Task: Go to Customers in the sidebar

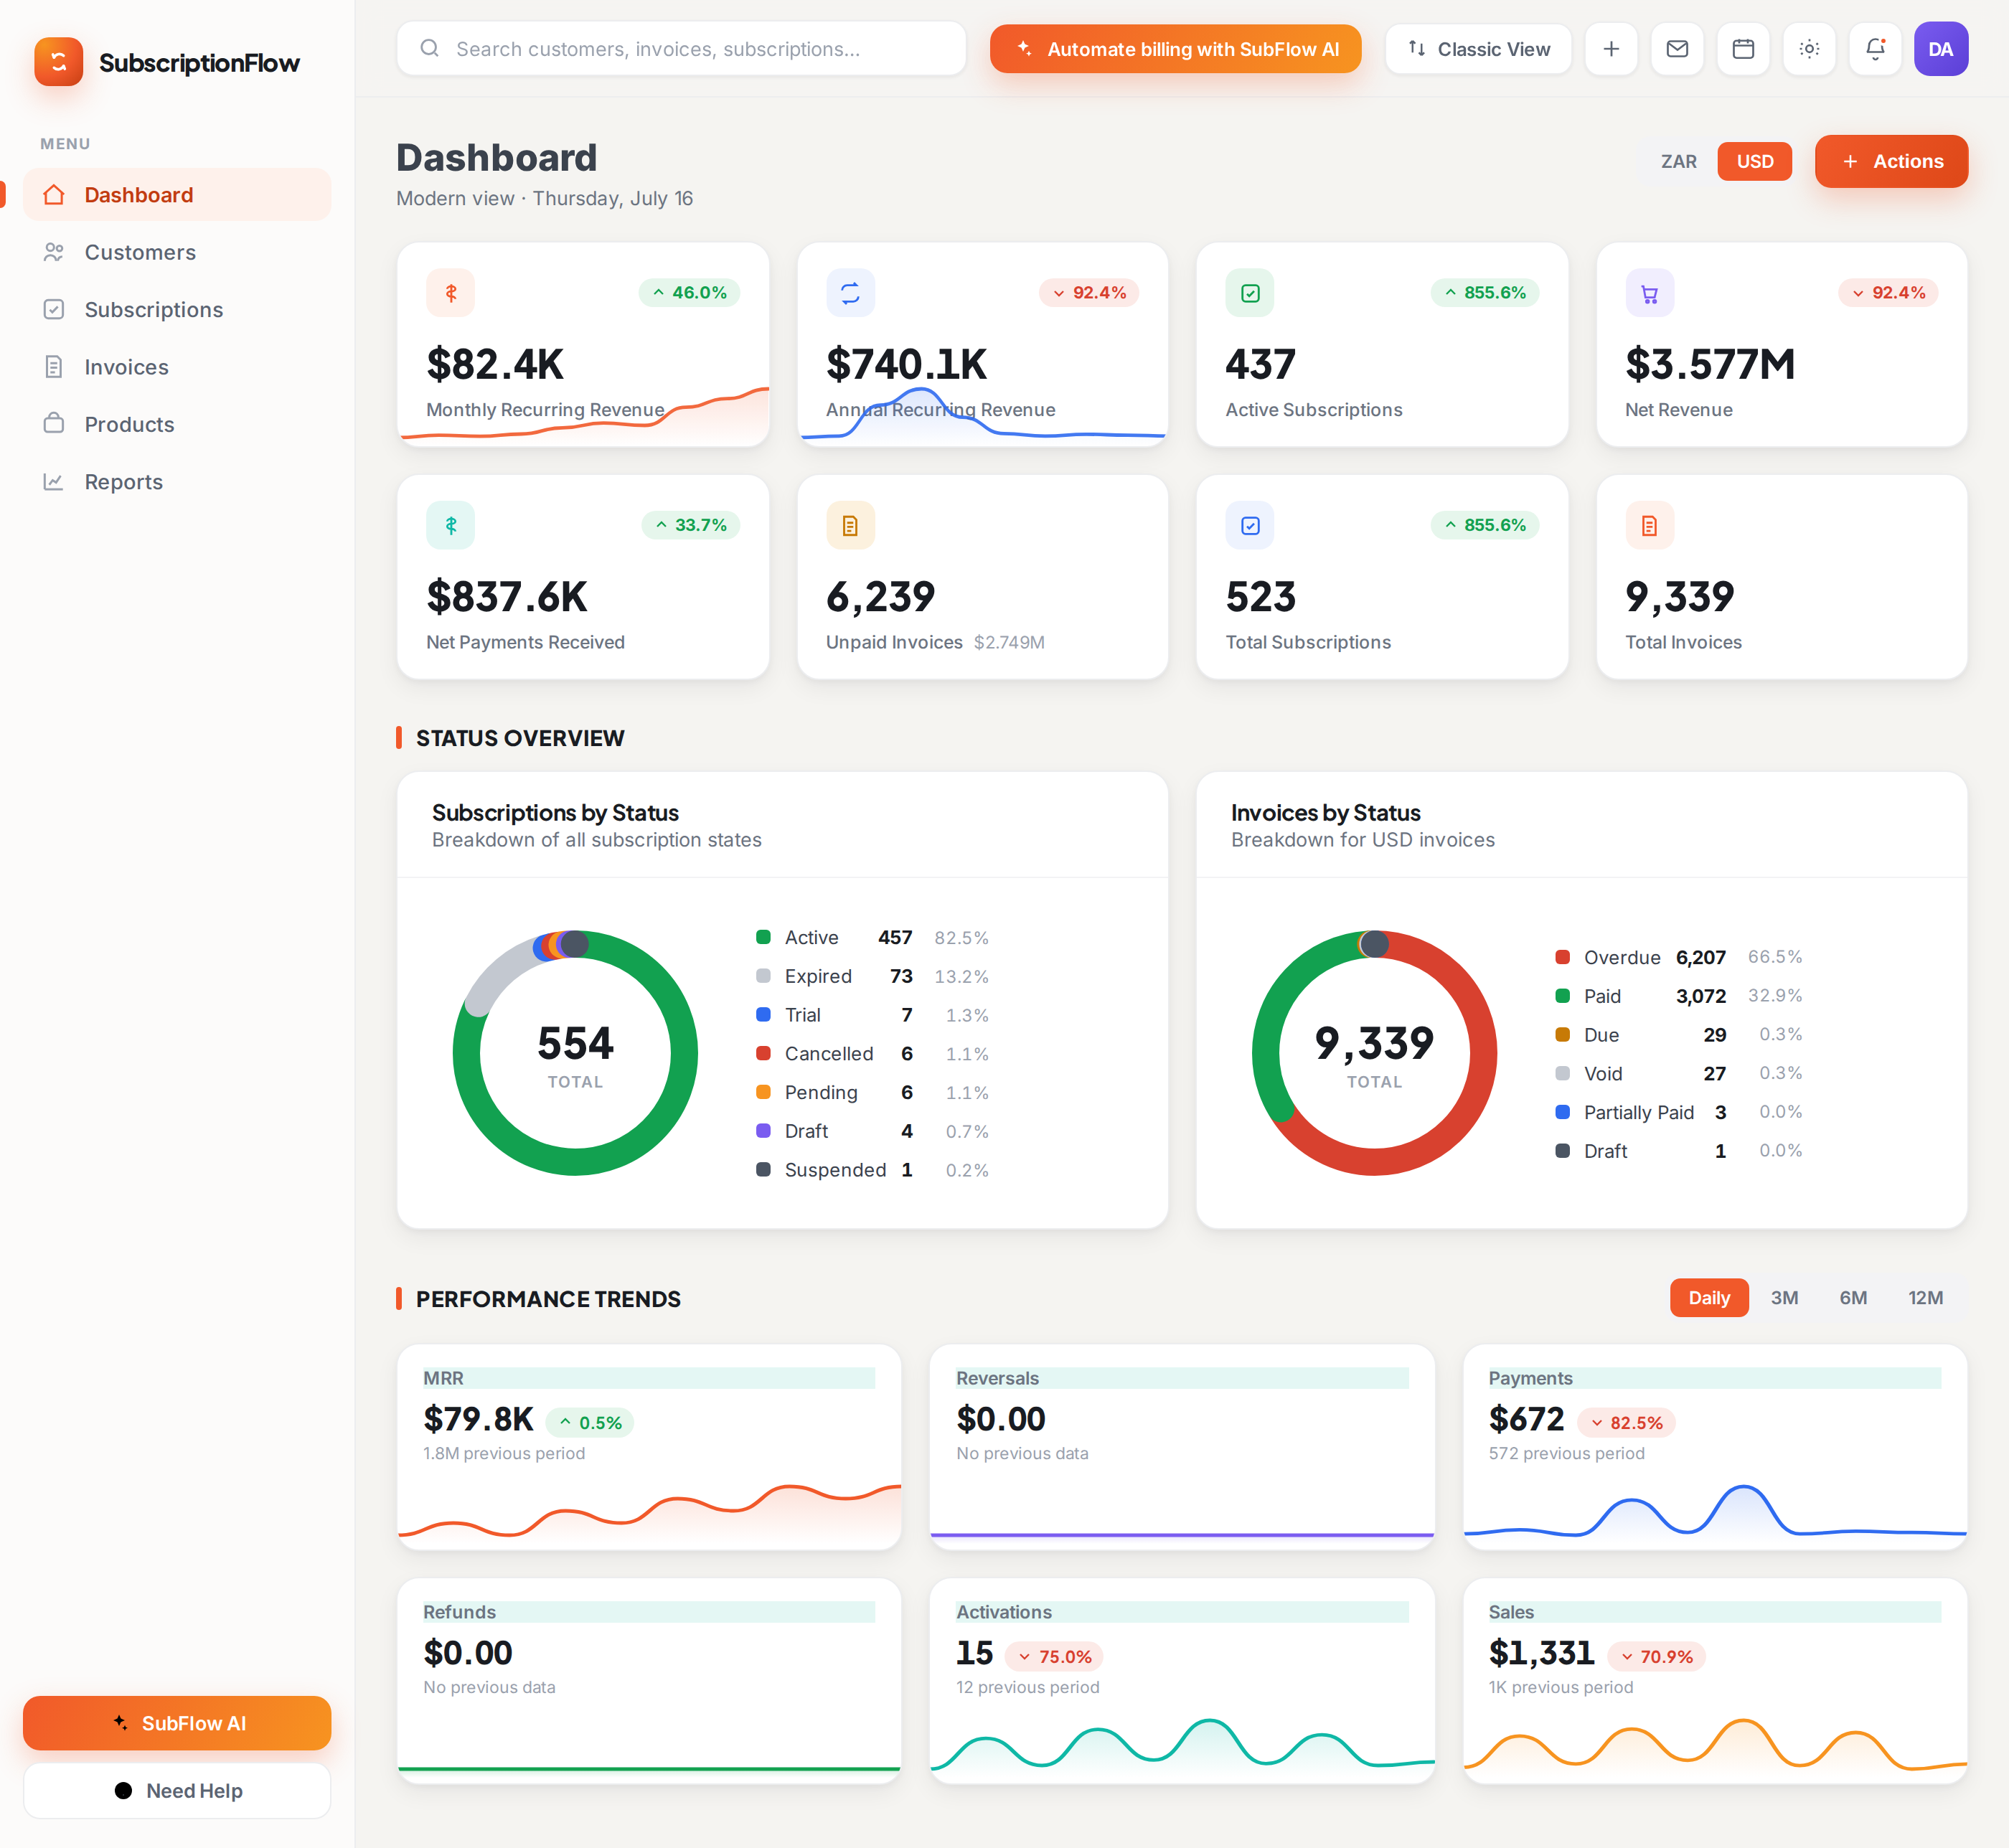Action: (177, 252)
